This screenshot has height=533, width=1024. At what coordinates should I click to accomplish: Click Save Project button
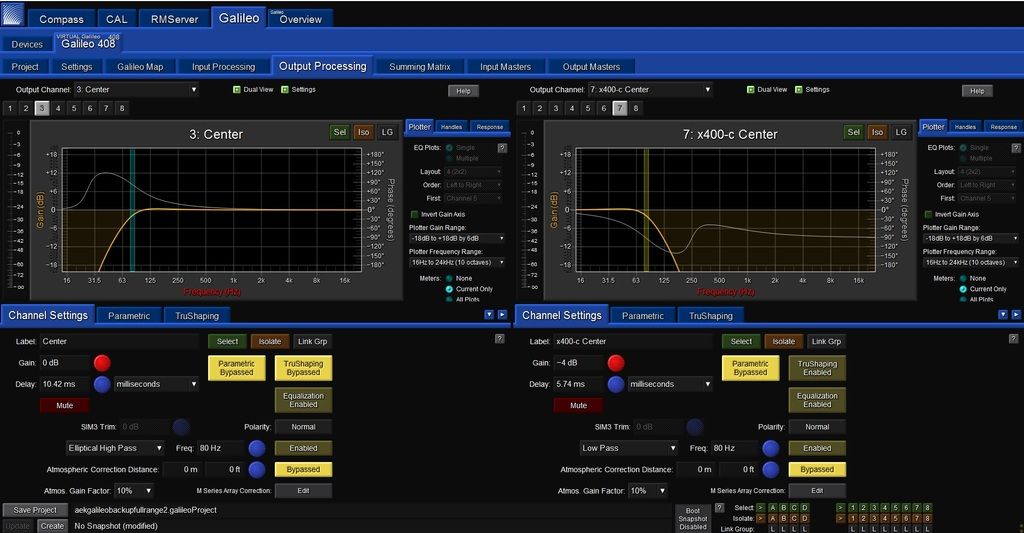pyautogui.click(x=35, y=510)
